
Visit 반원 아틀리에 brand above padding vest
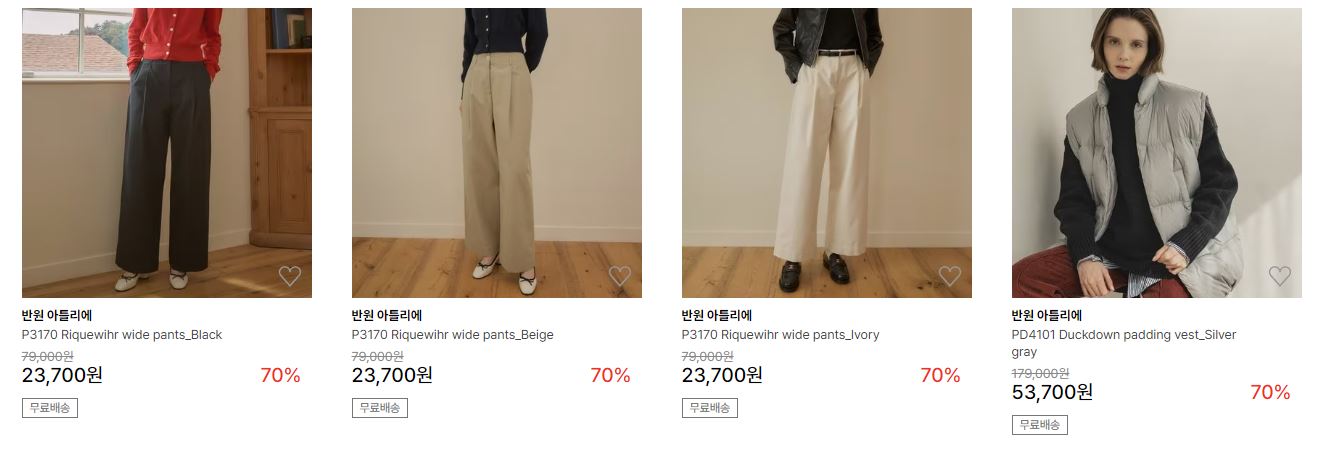pos(1047,316)
